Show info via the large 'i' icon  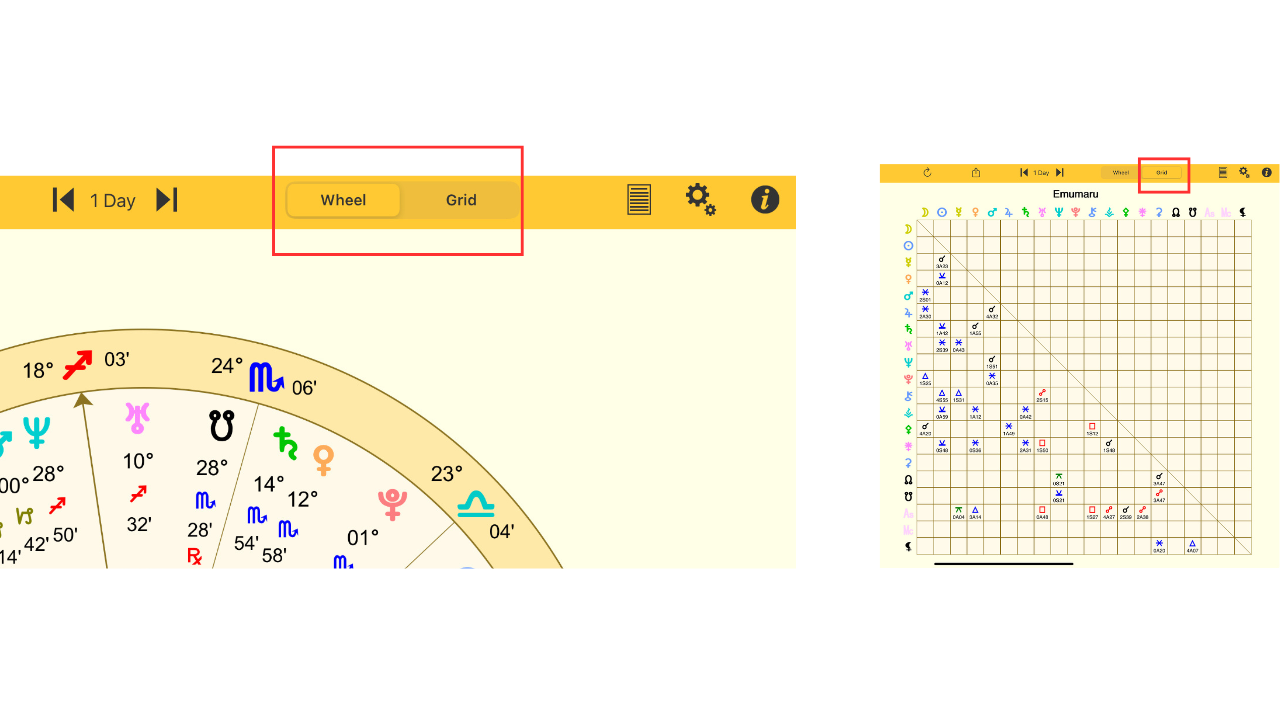click(765, 200)
